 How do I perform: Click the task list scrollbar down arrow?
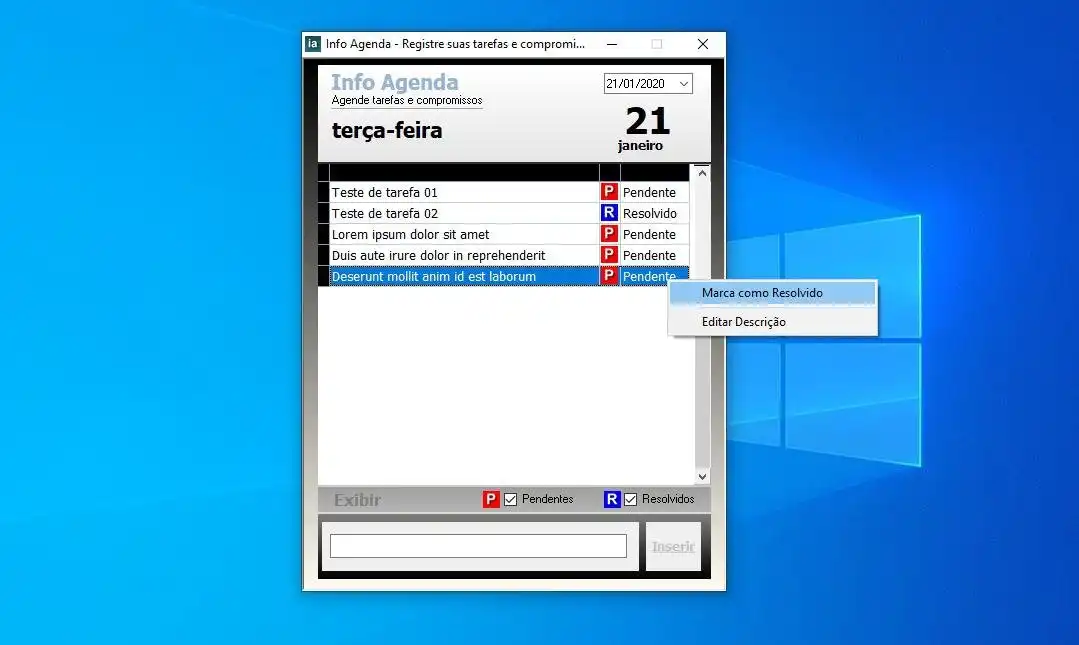coord(702,476)
